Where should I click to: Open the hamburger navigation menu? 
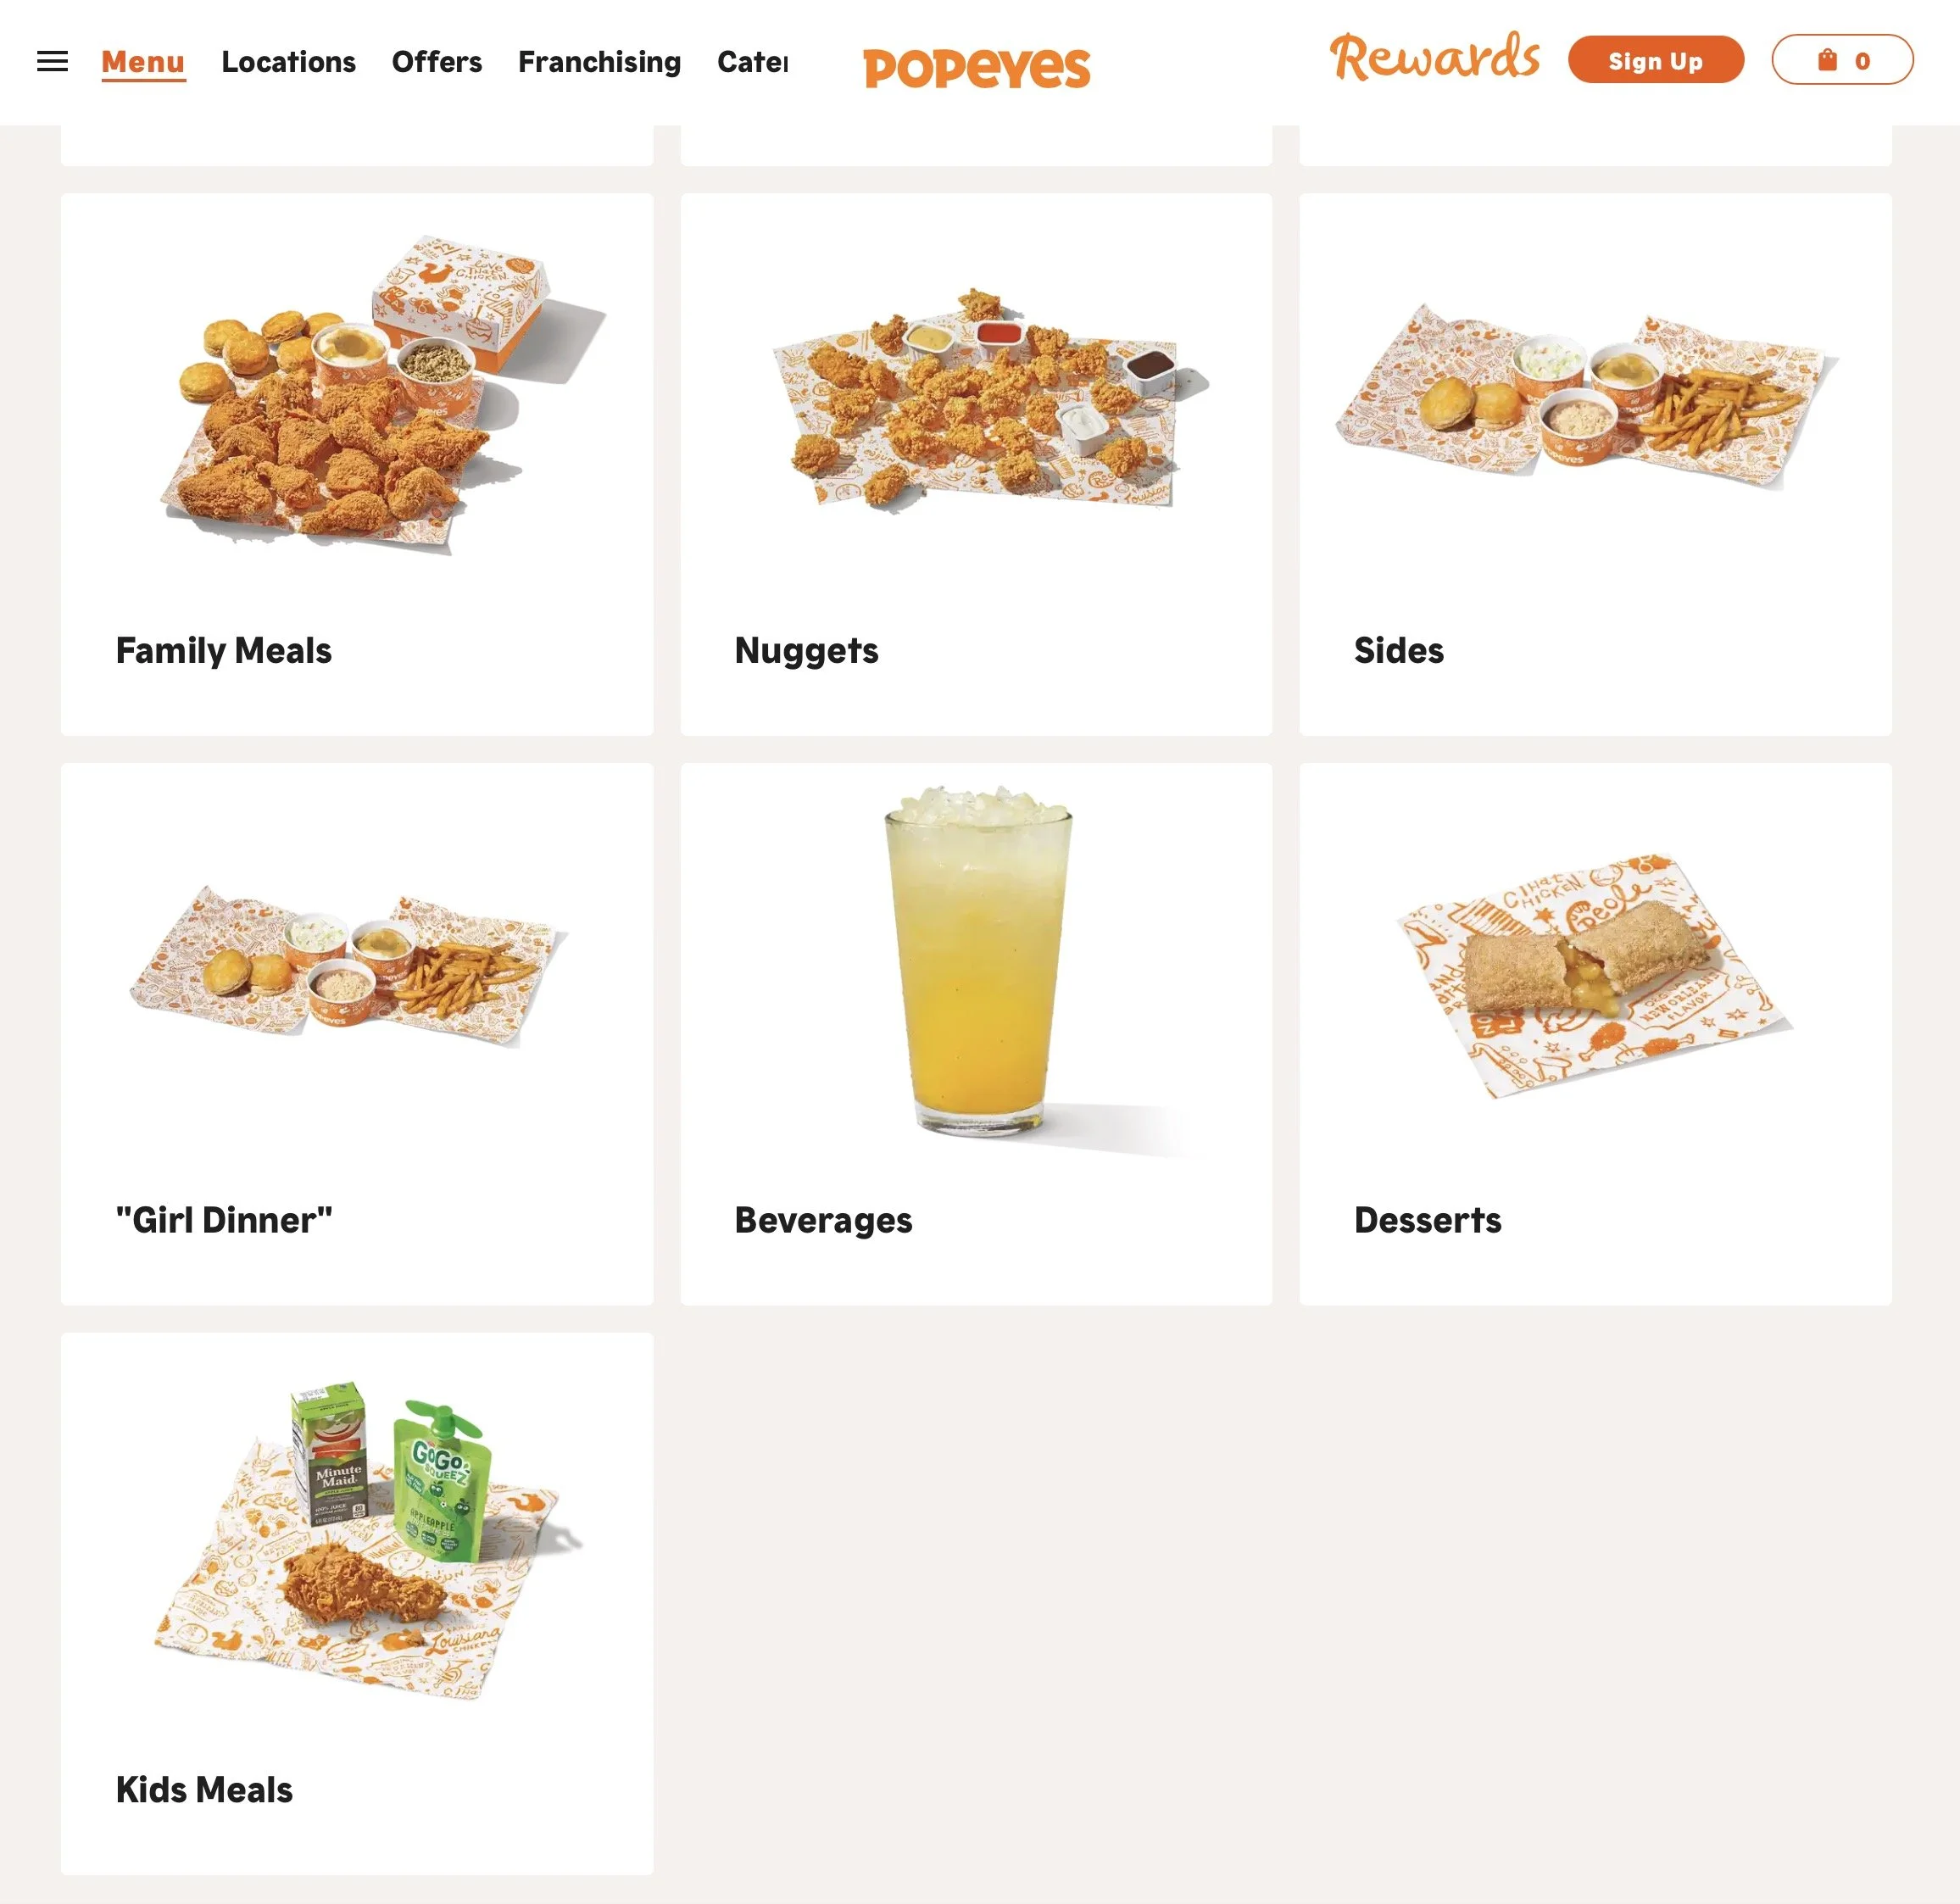tap(52, 62)
